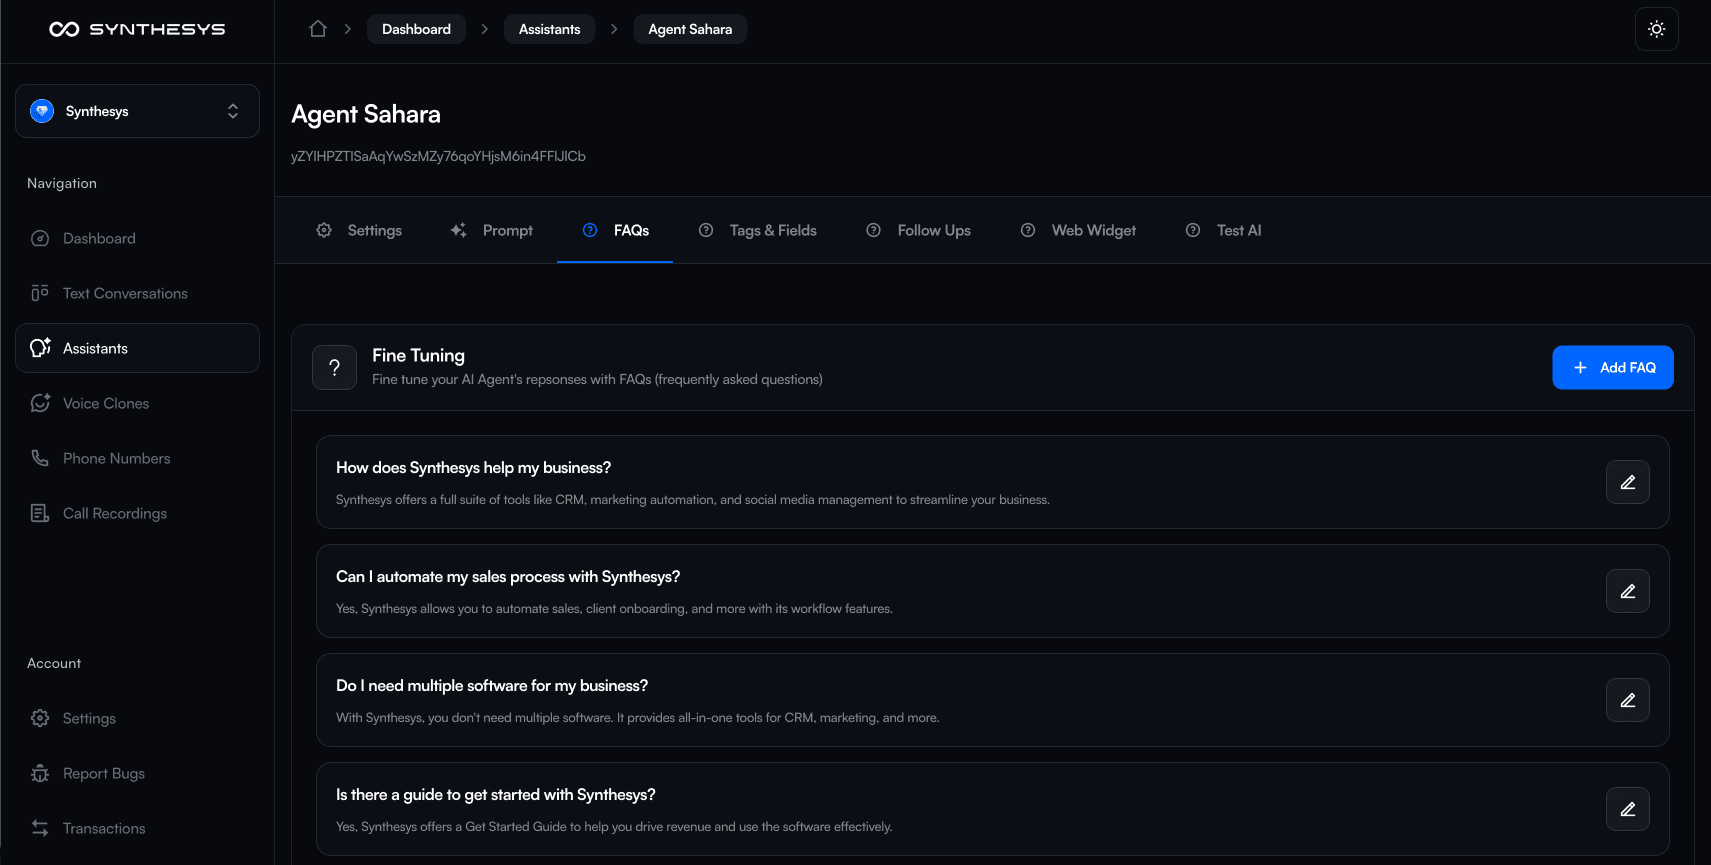Viewport: 1711px width, 865px height.
Task: Click the 'Can I automate my sales process' question
Action: coord(508,576)
